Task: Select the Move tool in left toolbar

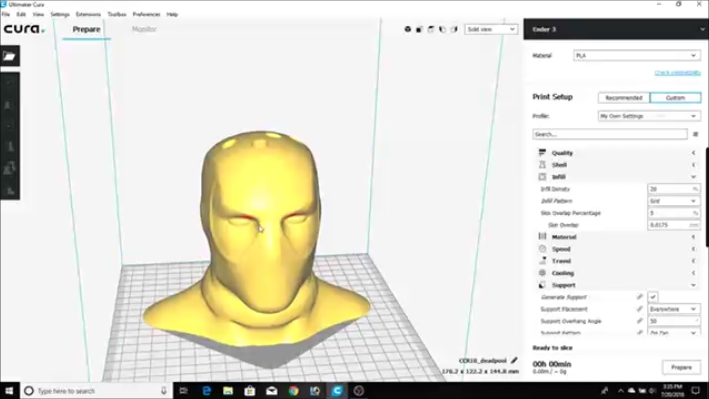Action: [x=9, y=83]
